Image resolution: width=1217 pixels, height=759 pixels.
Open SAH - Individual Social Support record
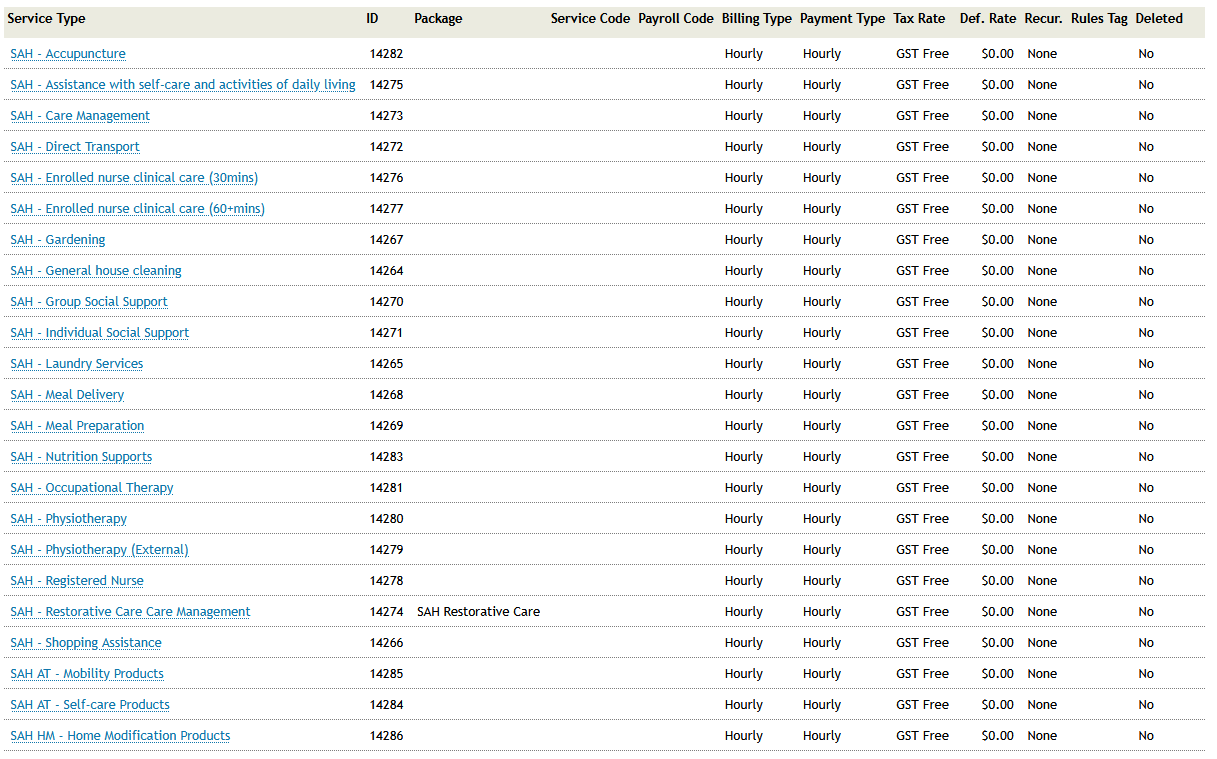coord(99,332)
